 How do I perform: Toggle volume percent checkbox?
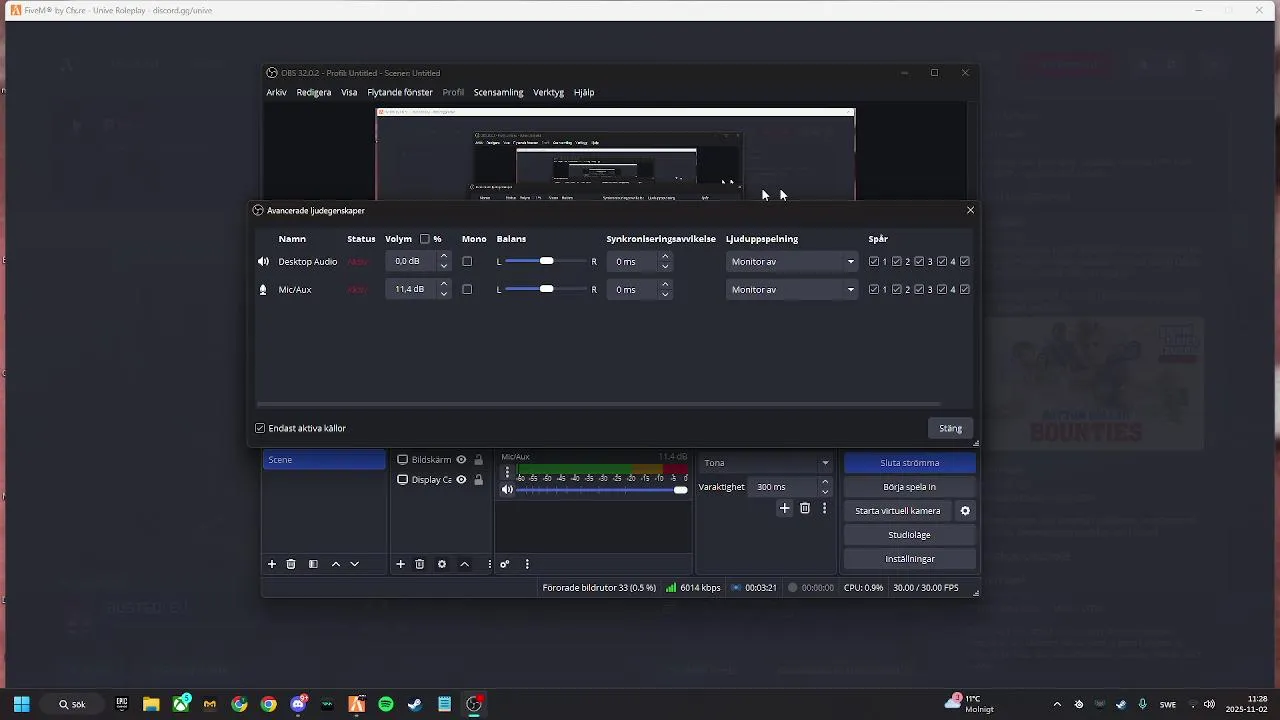pos(425,239)
